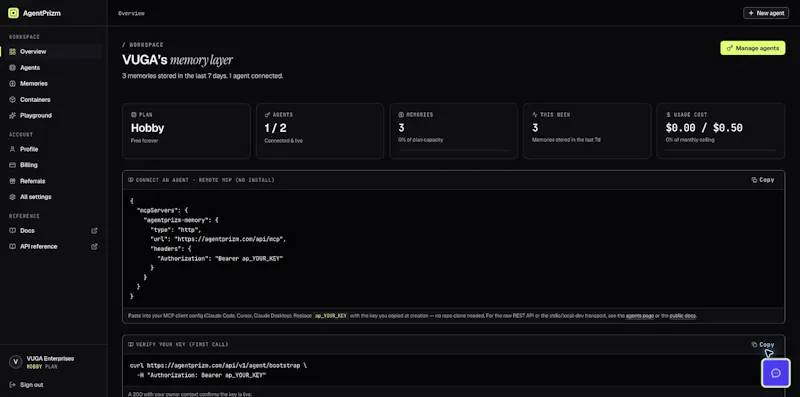Viewport: 800px width, 397px height.
Task: Click the Plan card icon
Action: point(134,115)
